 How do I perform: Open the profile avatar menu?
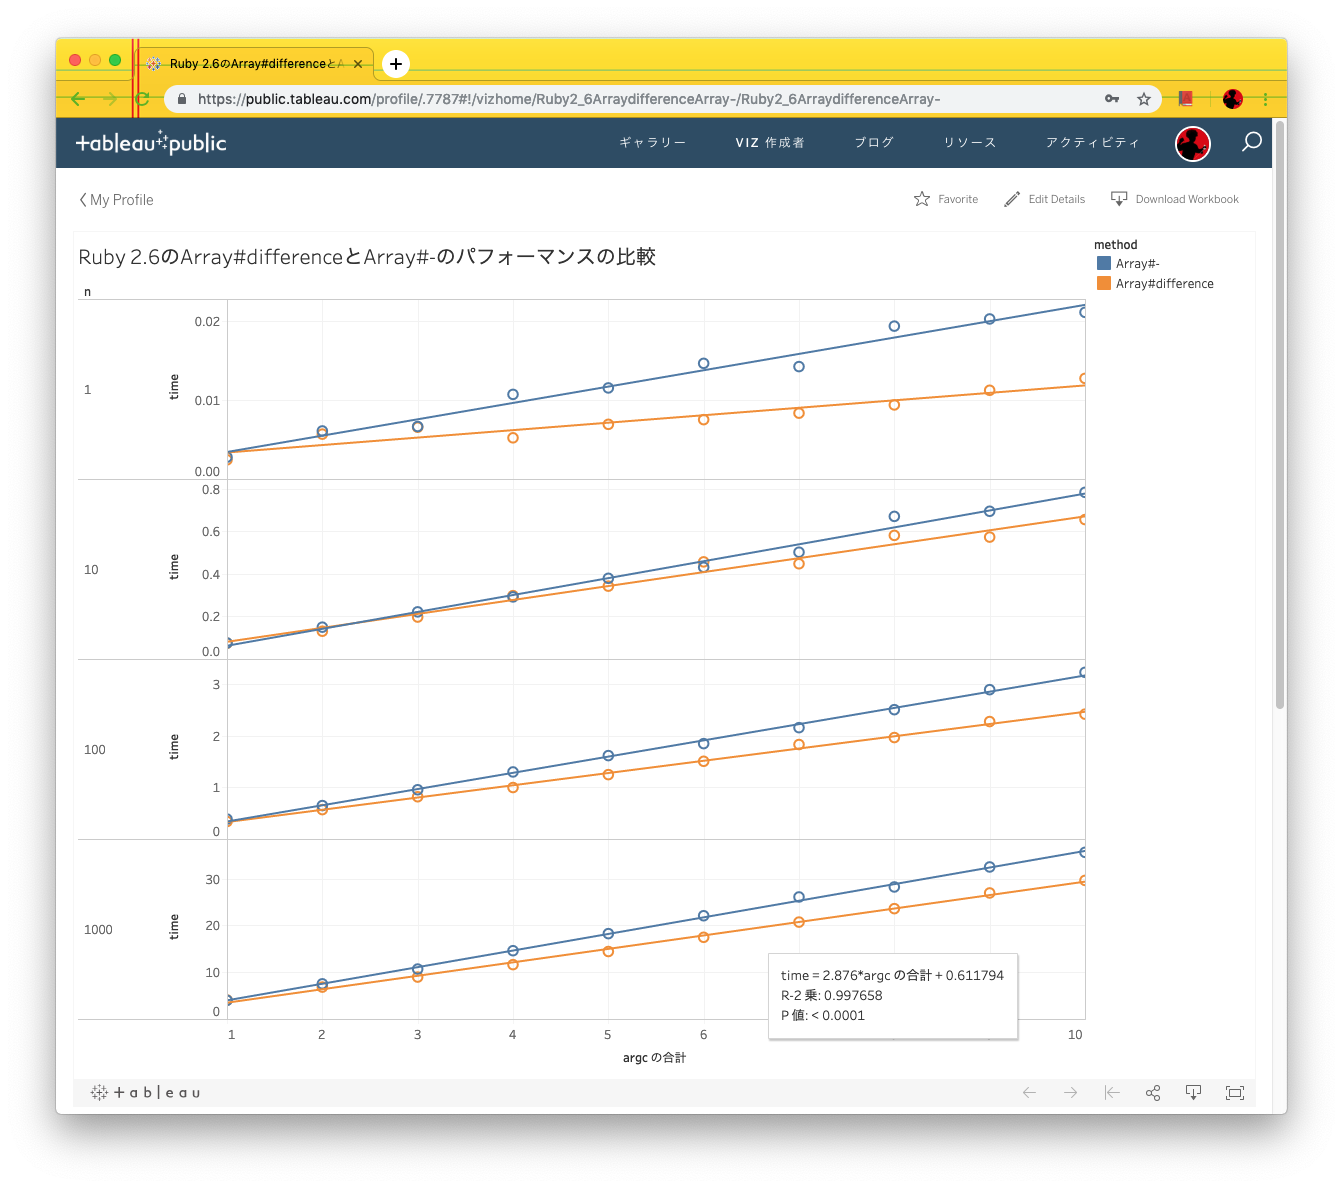[1192, 142]
